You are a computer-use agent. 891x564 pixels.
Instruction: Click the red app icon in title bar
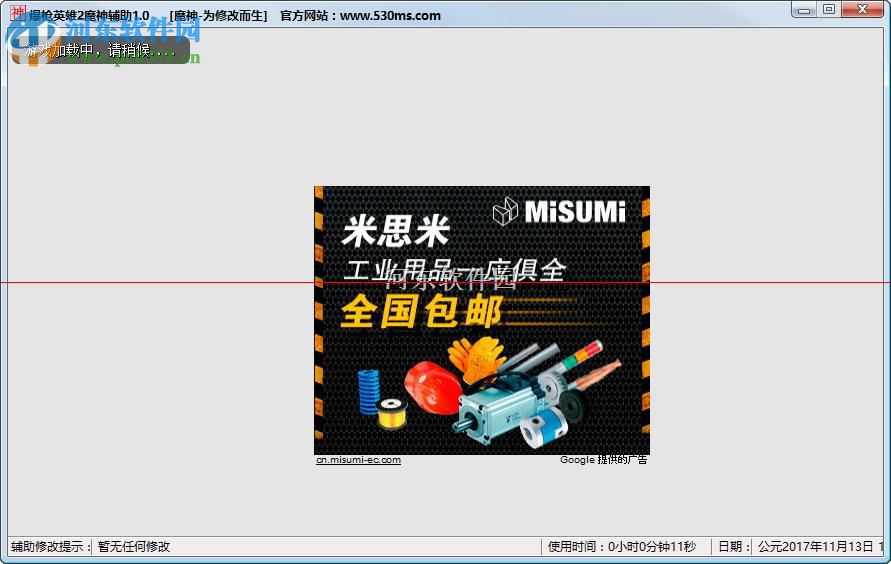[x=18, y=12]
